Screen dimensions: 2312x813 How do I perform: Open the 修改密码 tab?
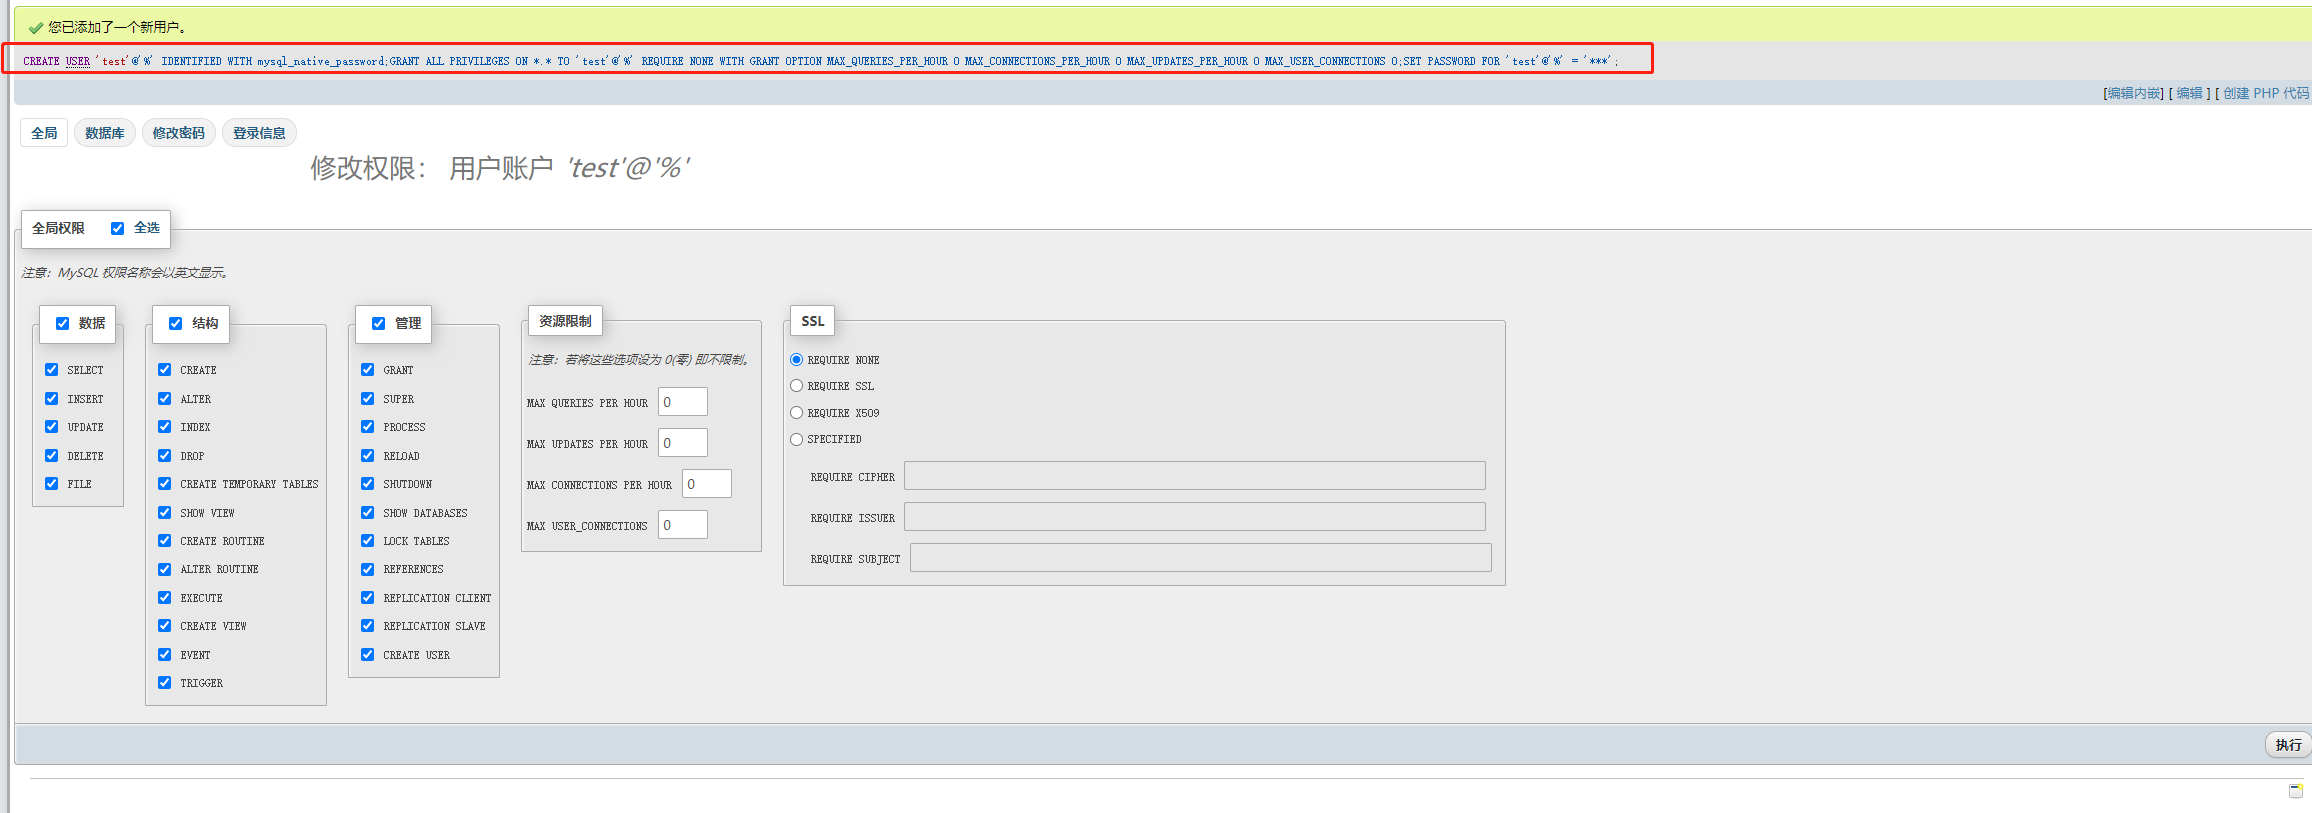179,133
